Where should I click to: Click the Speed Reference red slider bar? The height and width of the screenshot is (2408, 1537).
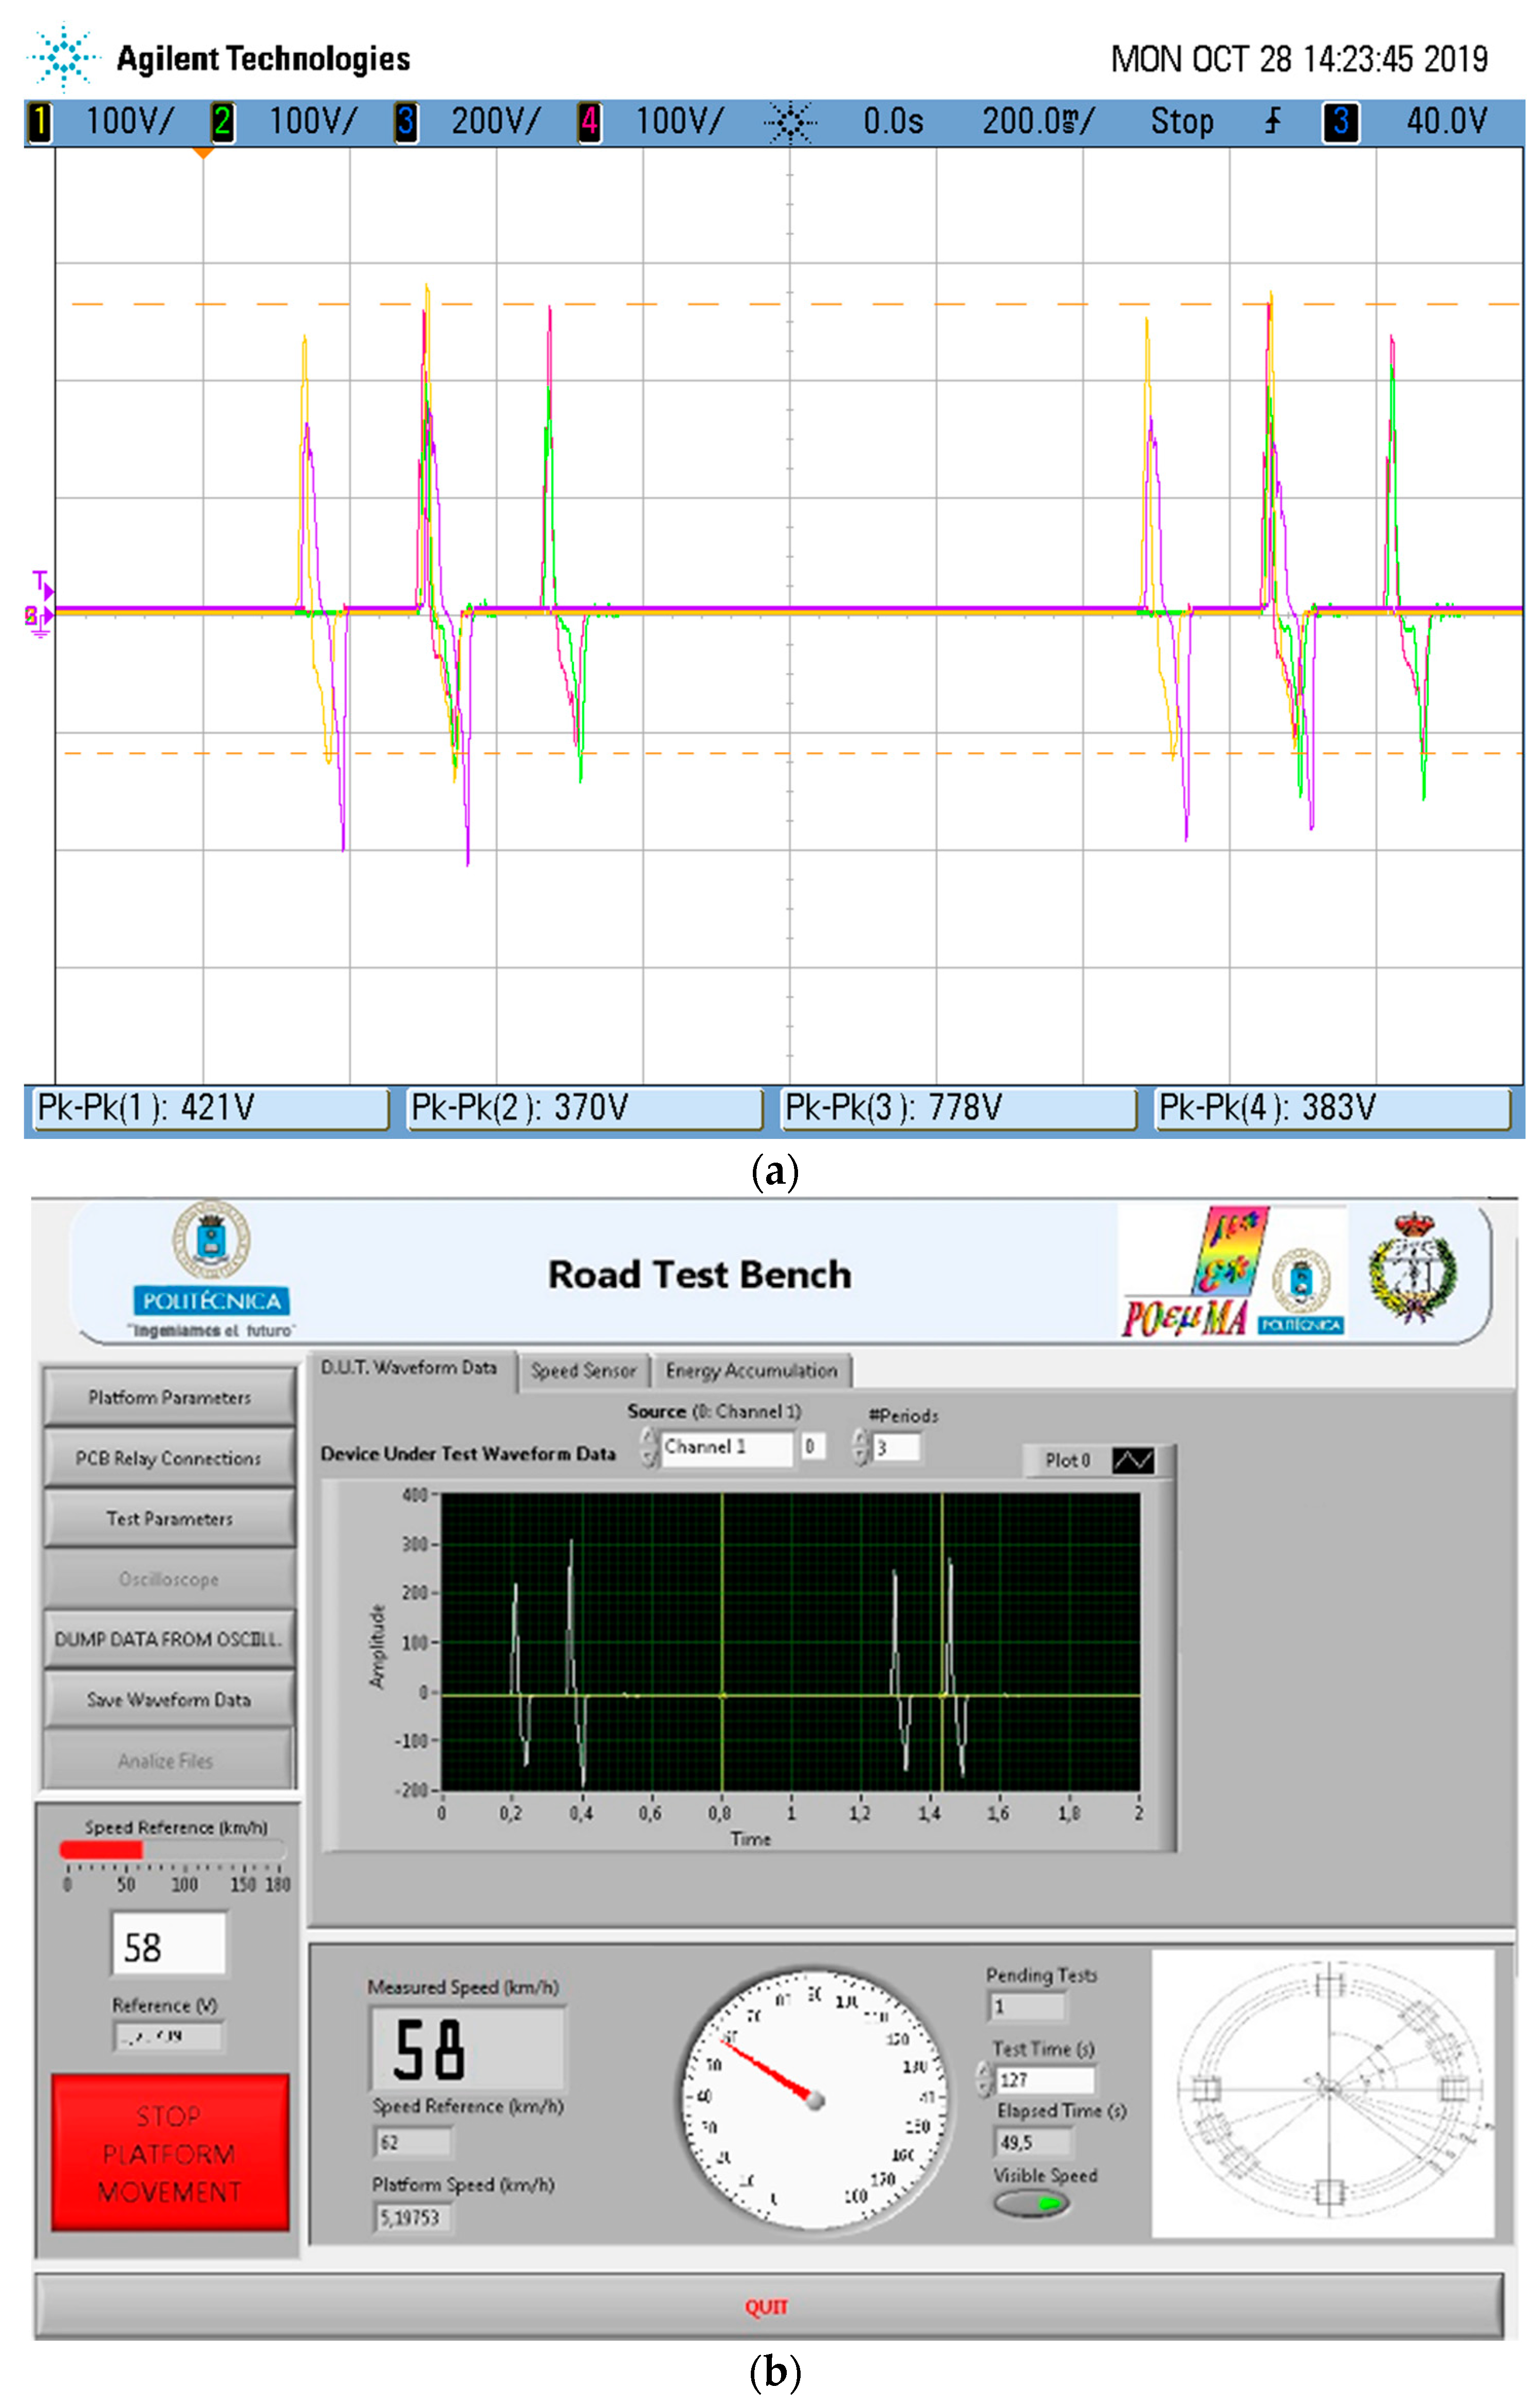[x=101, y=1850]
